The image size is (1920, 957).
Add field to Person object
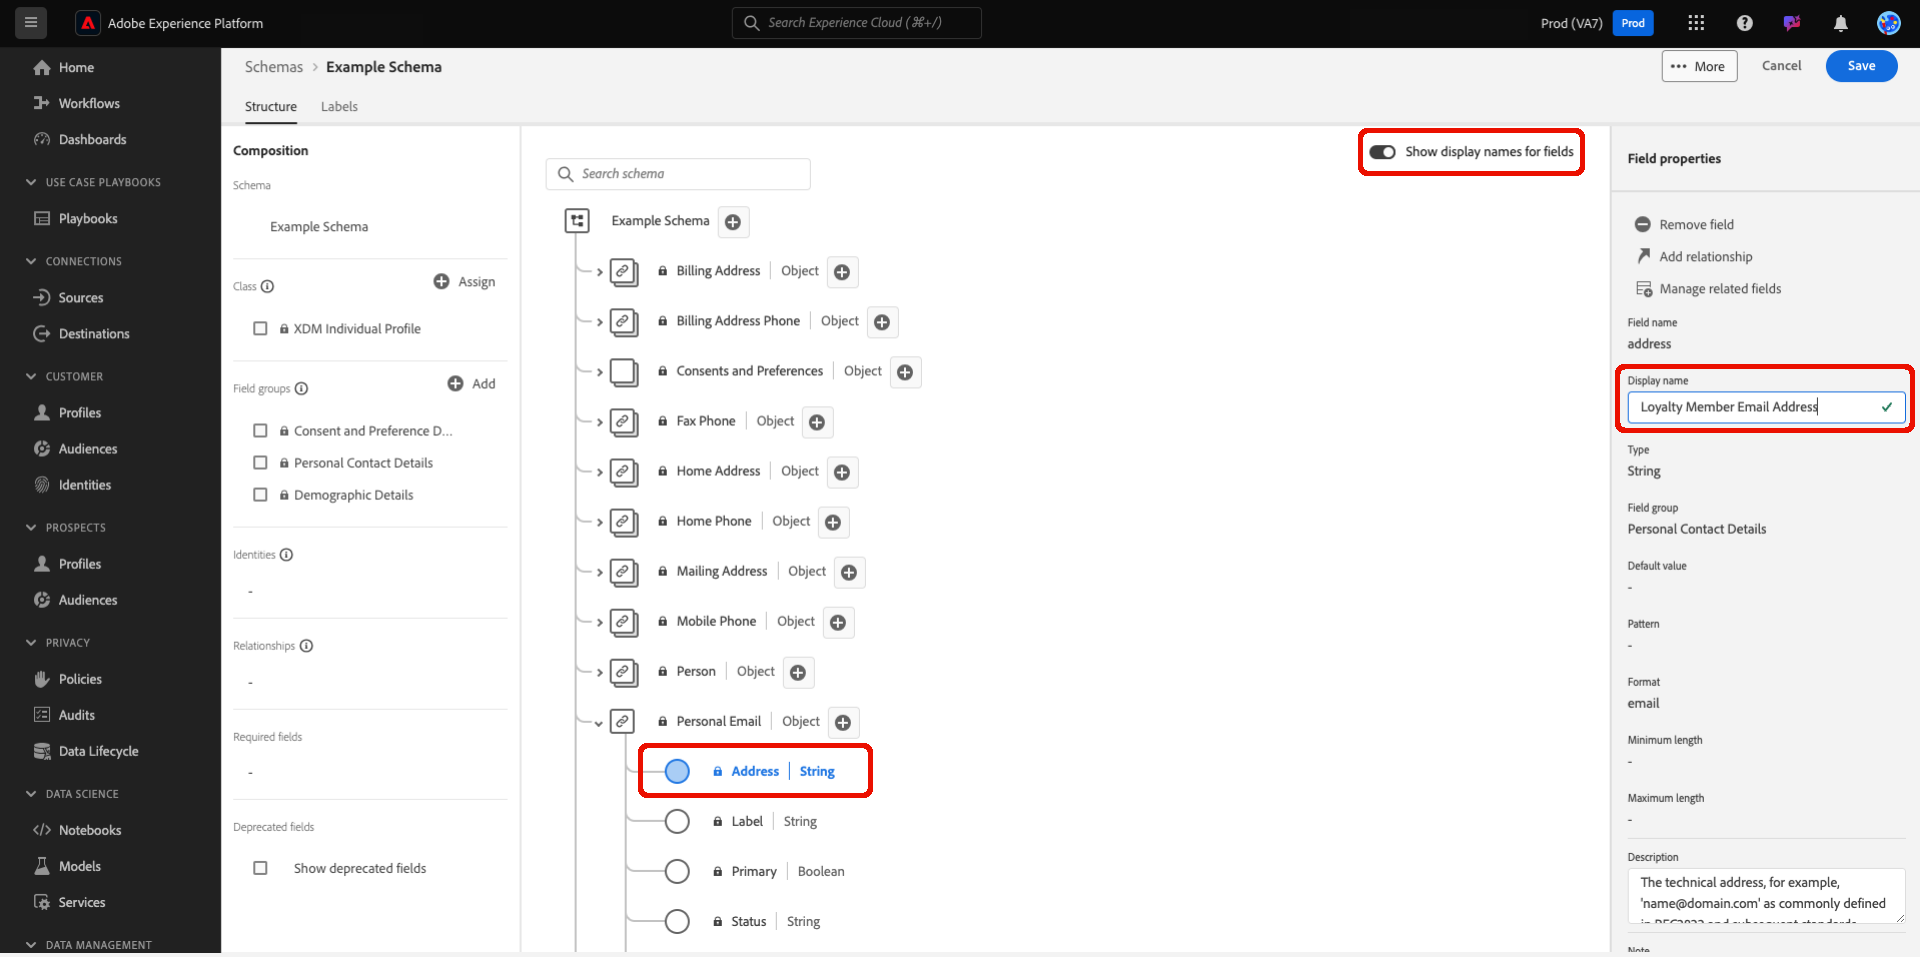pyautogui.click(x=798, y=672)
